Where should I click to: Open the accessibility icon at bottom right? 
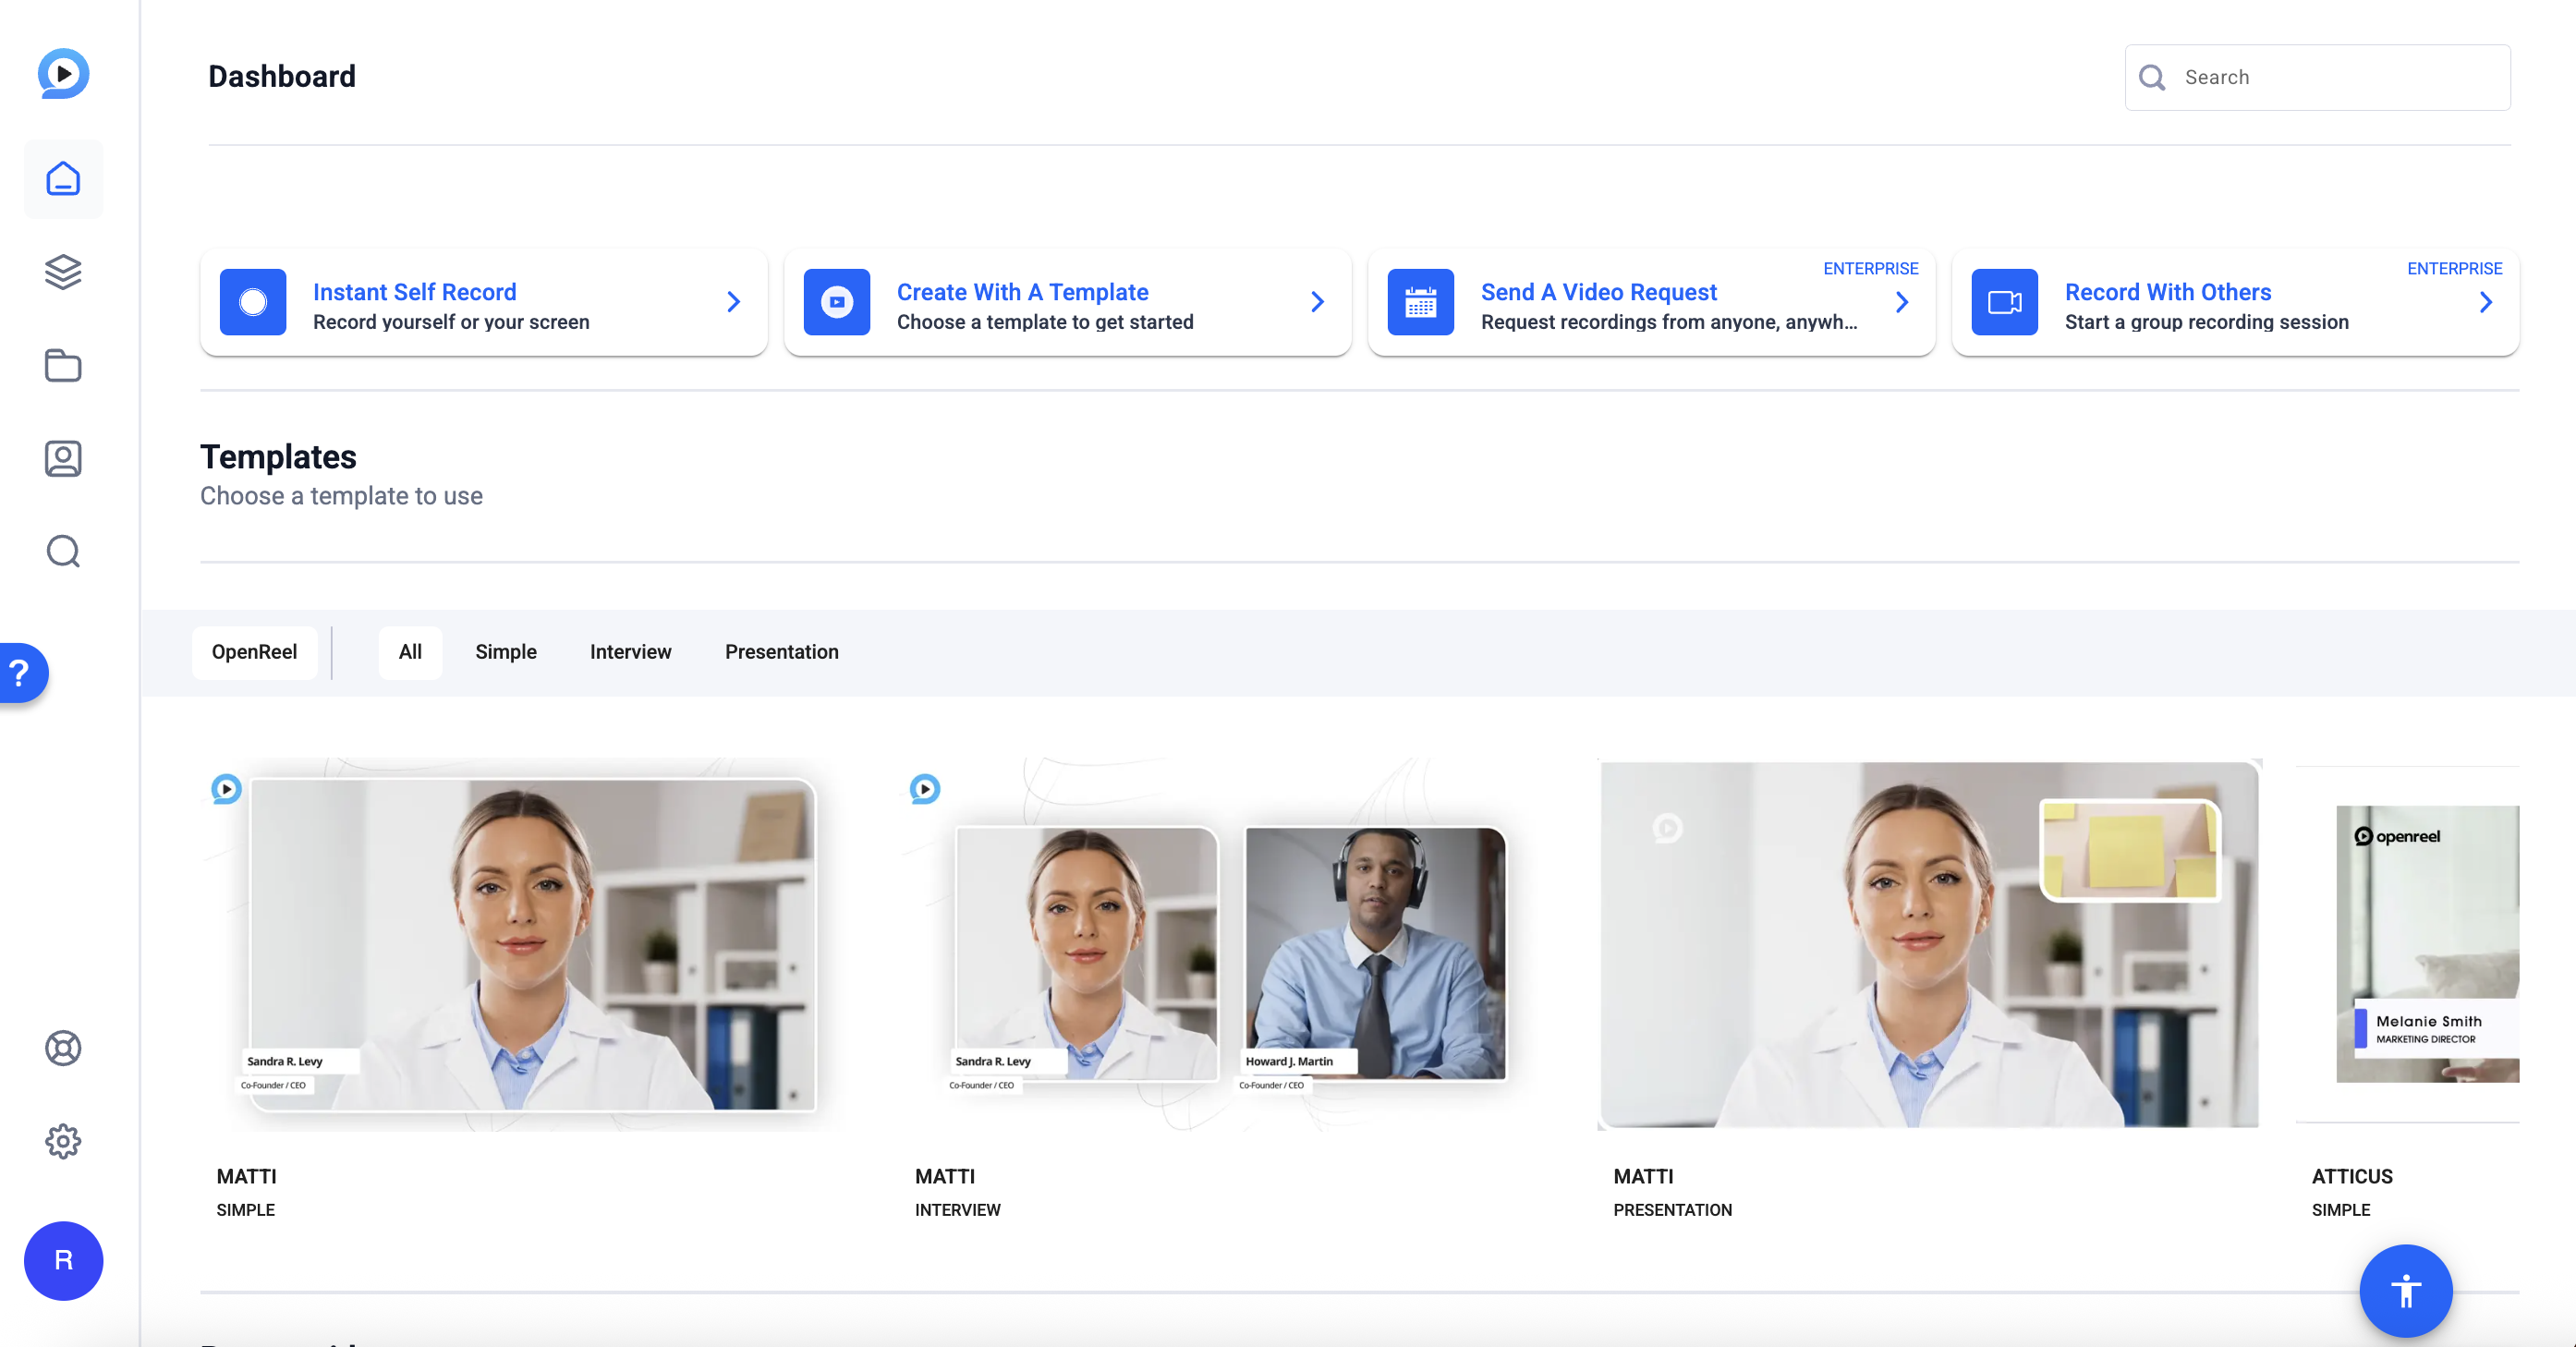(x=2405, y=1291)
